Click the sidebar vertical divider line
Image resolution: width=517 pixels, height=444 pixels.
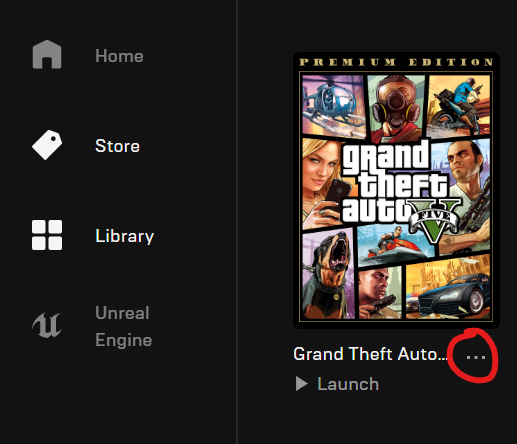tap(237, 222)
